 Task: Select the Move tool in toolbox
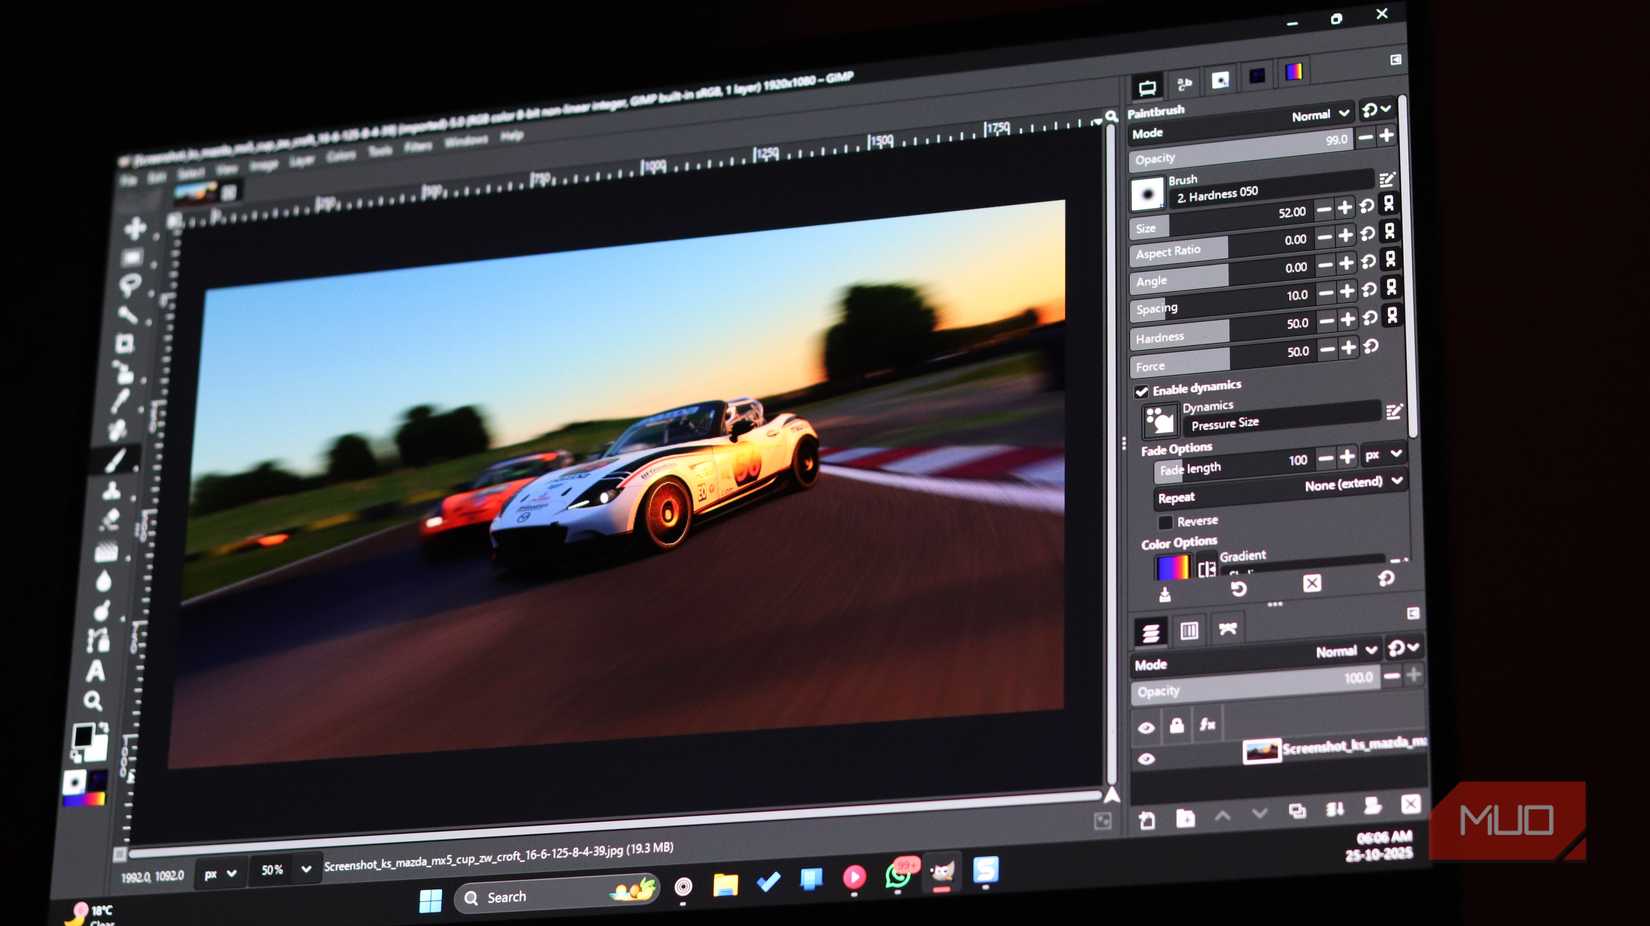pos(134,229)
